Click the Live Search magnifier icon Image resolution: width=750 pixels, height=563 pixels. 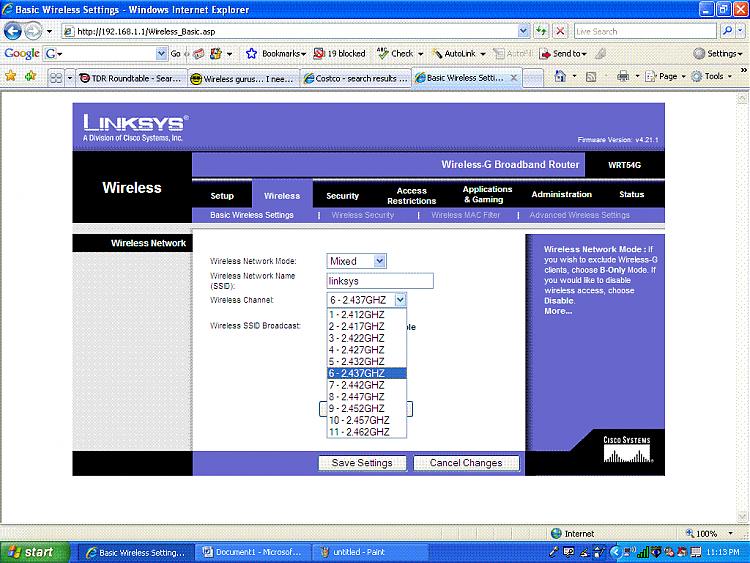point(725,31)
